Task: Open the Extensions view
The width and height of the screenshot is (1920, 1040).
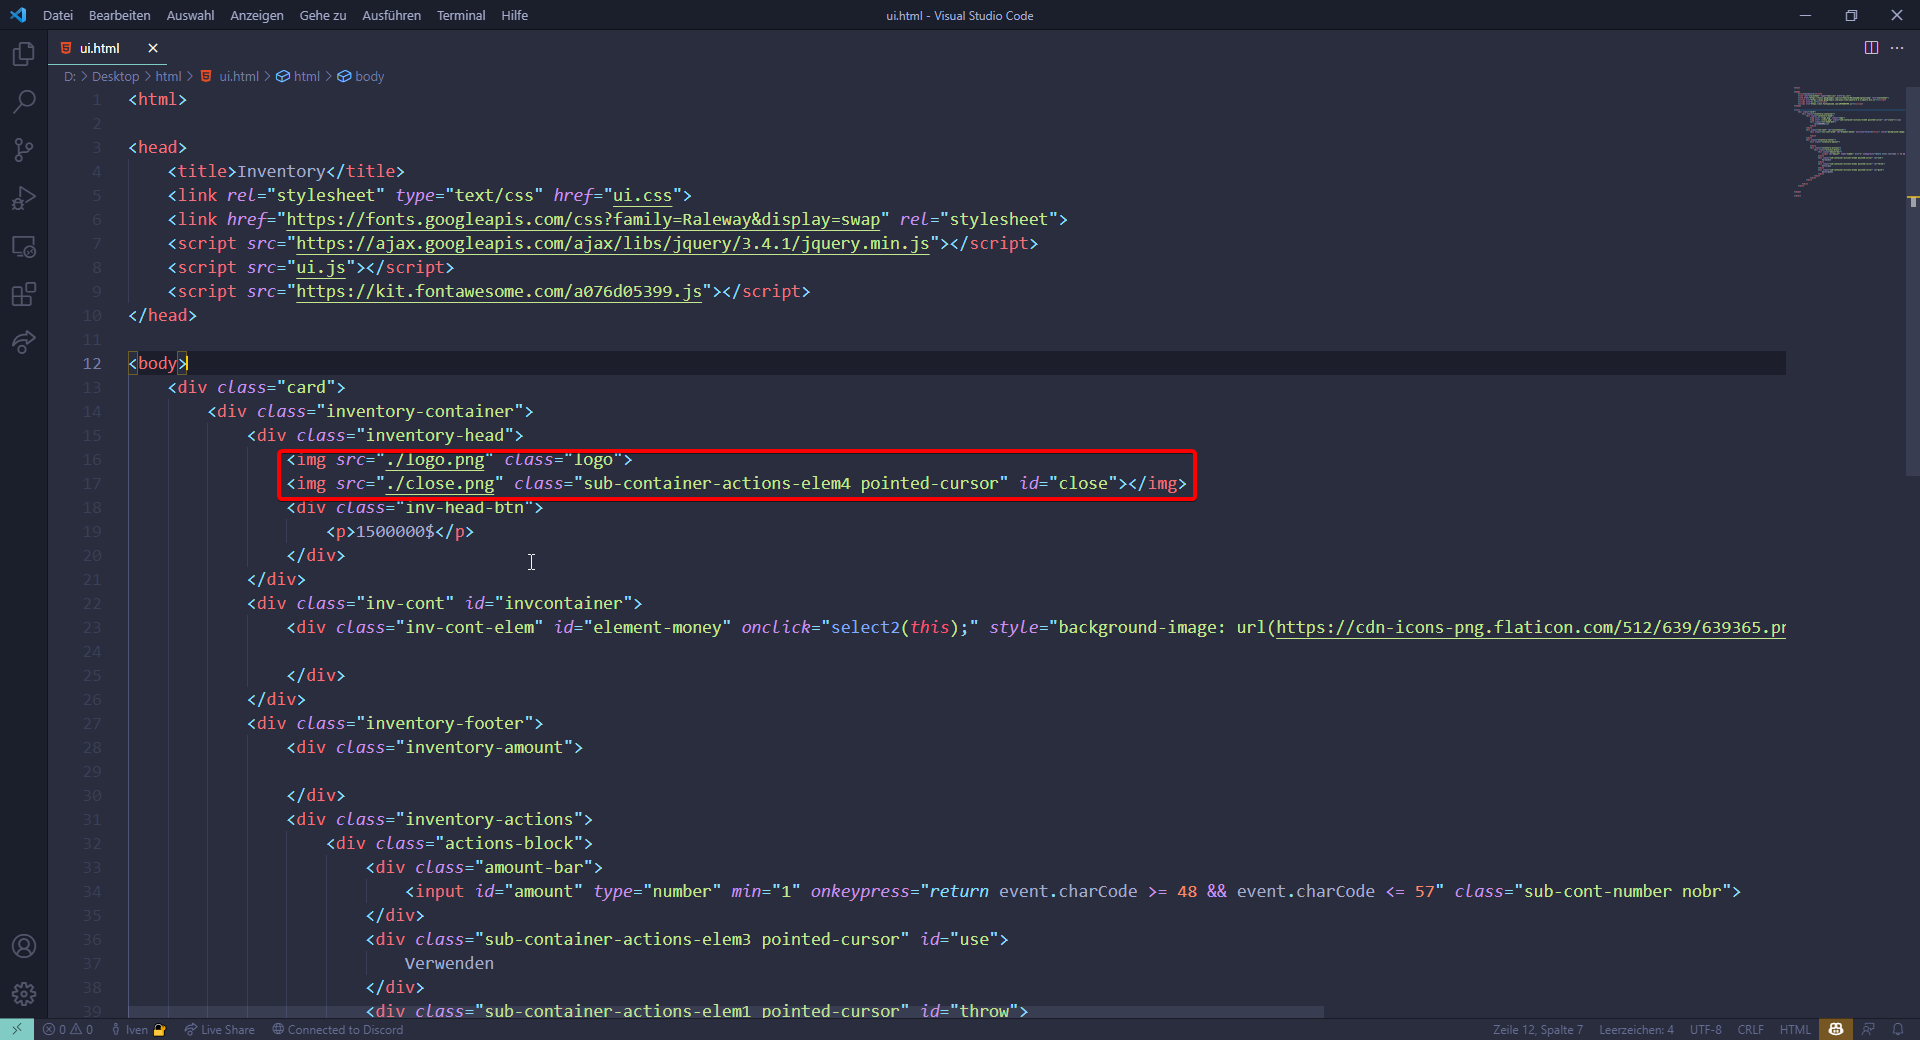Action: click(24, 294)
